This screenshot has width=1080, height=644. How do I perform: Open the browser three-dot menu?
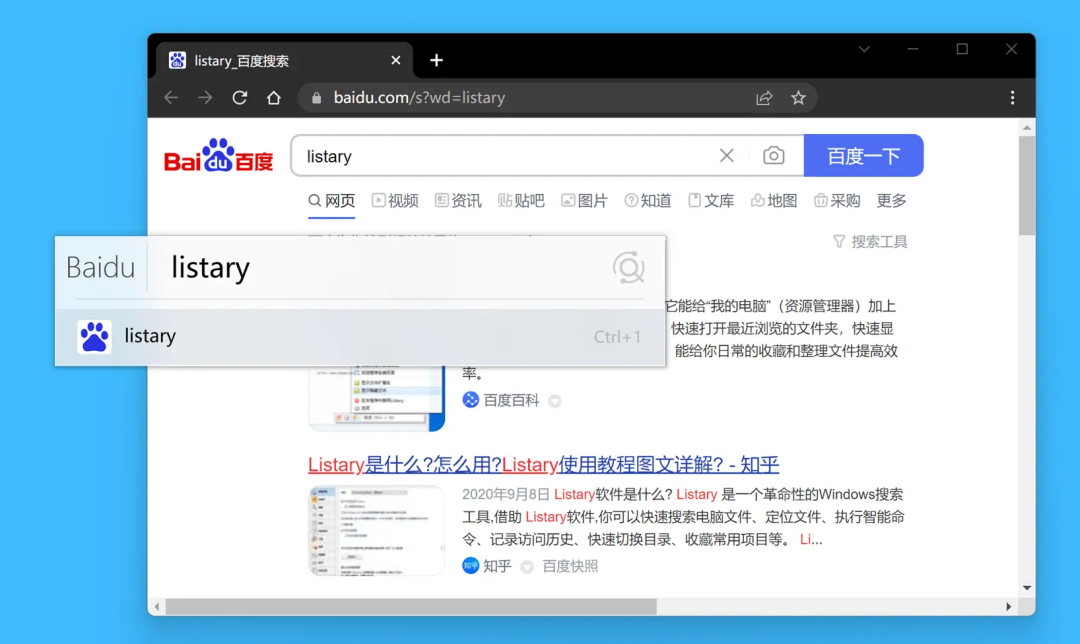click(x=1012, y=97)
